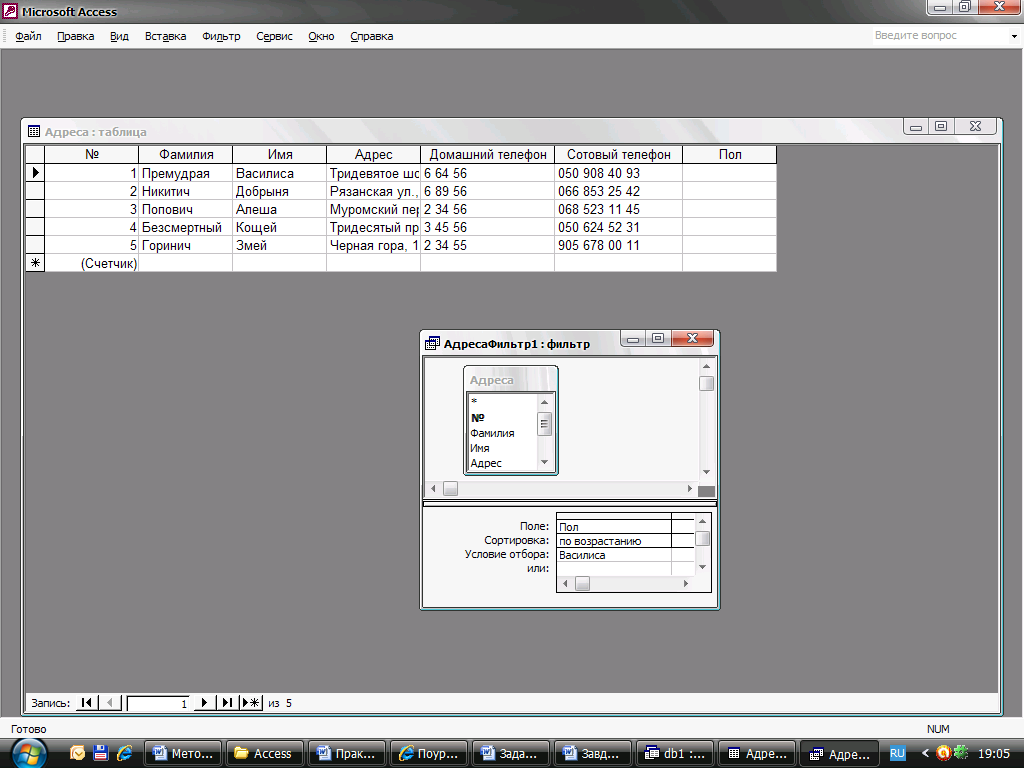Click the АдресаФильтр1 filter window icon
The width and height of the screenshot is (1024, 768).
click(x=432, y=344)
